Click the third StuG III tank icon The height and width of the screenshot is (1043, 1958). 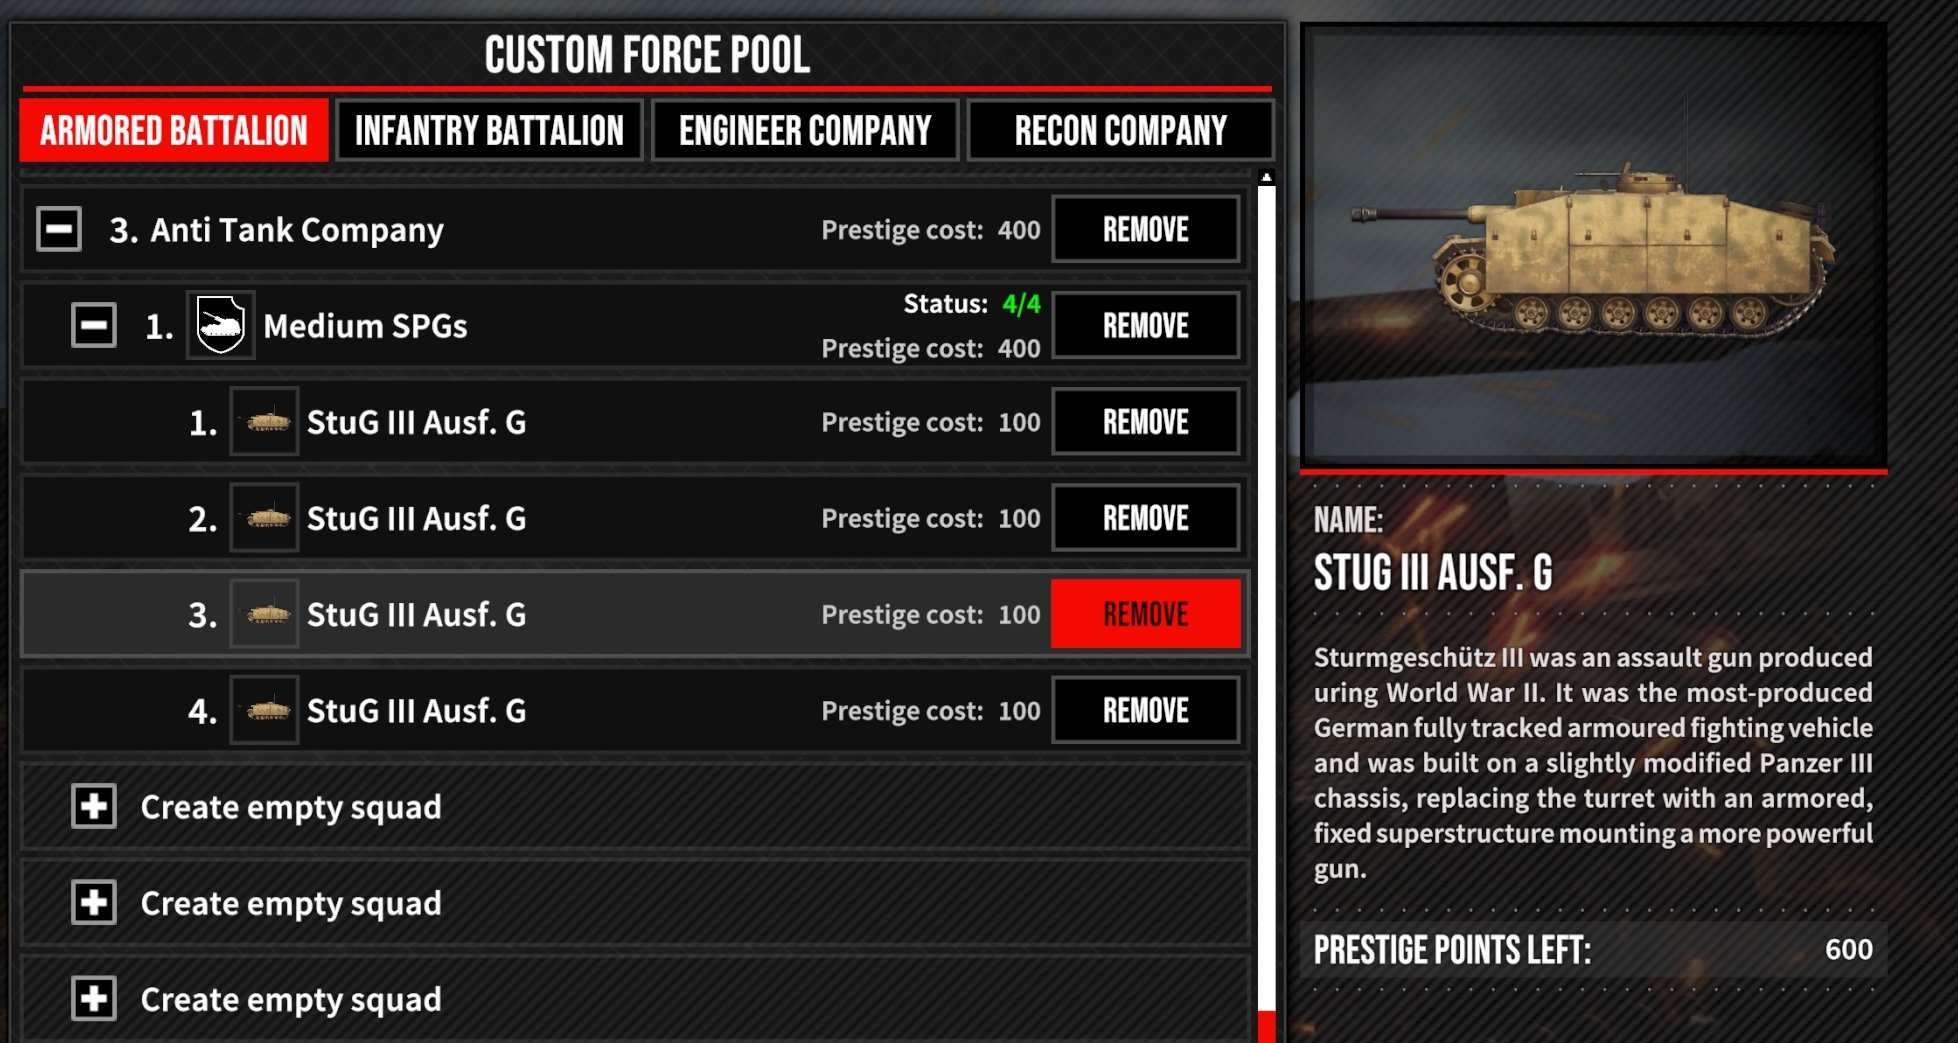[x=265, y=614]
